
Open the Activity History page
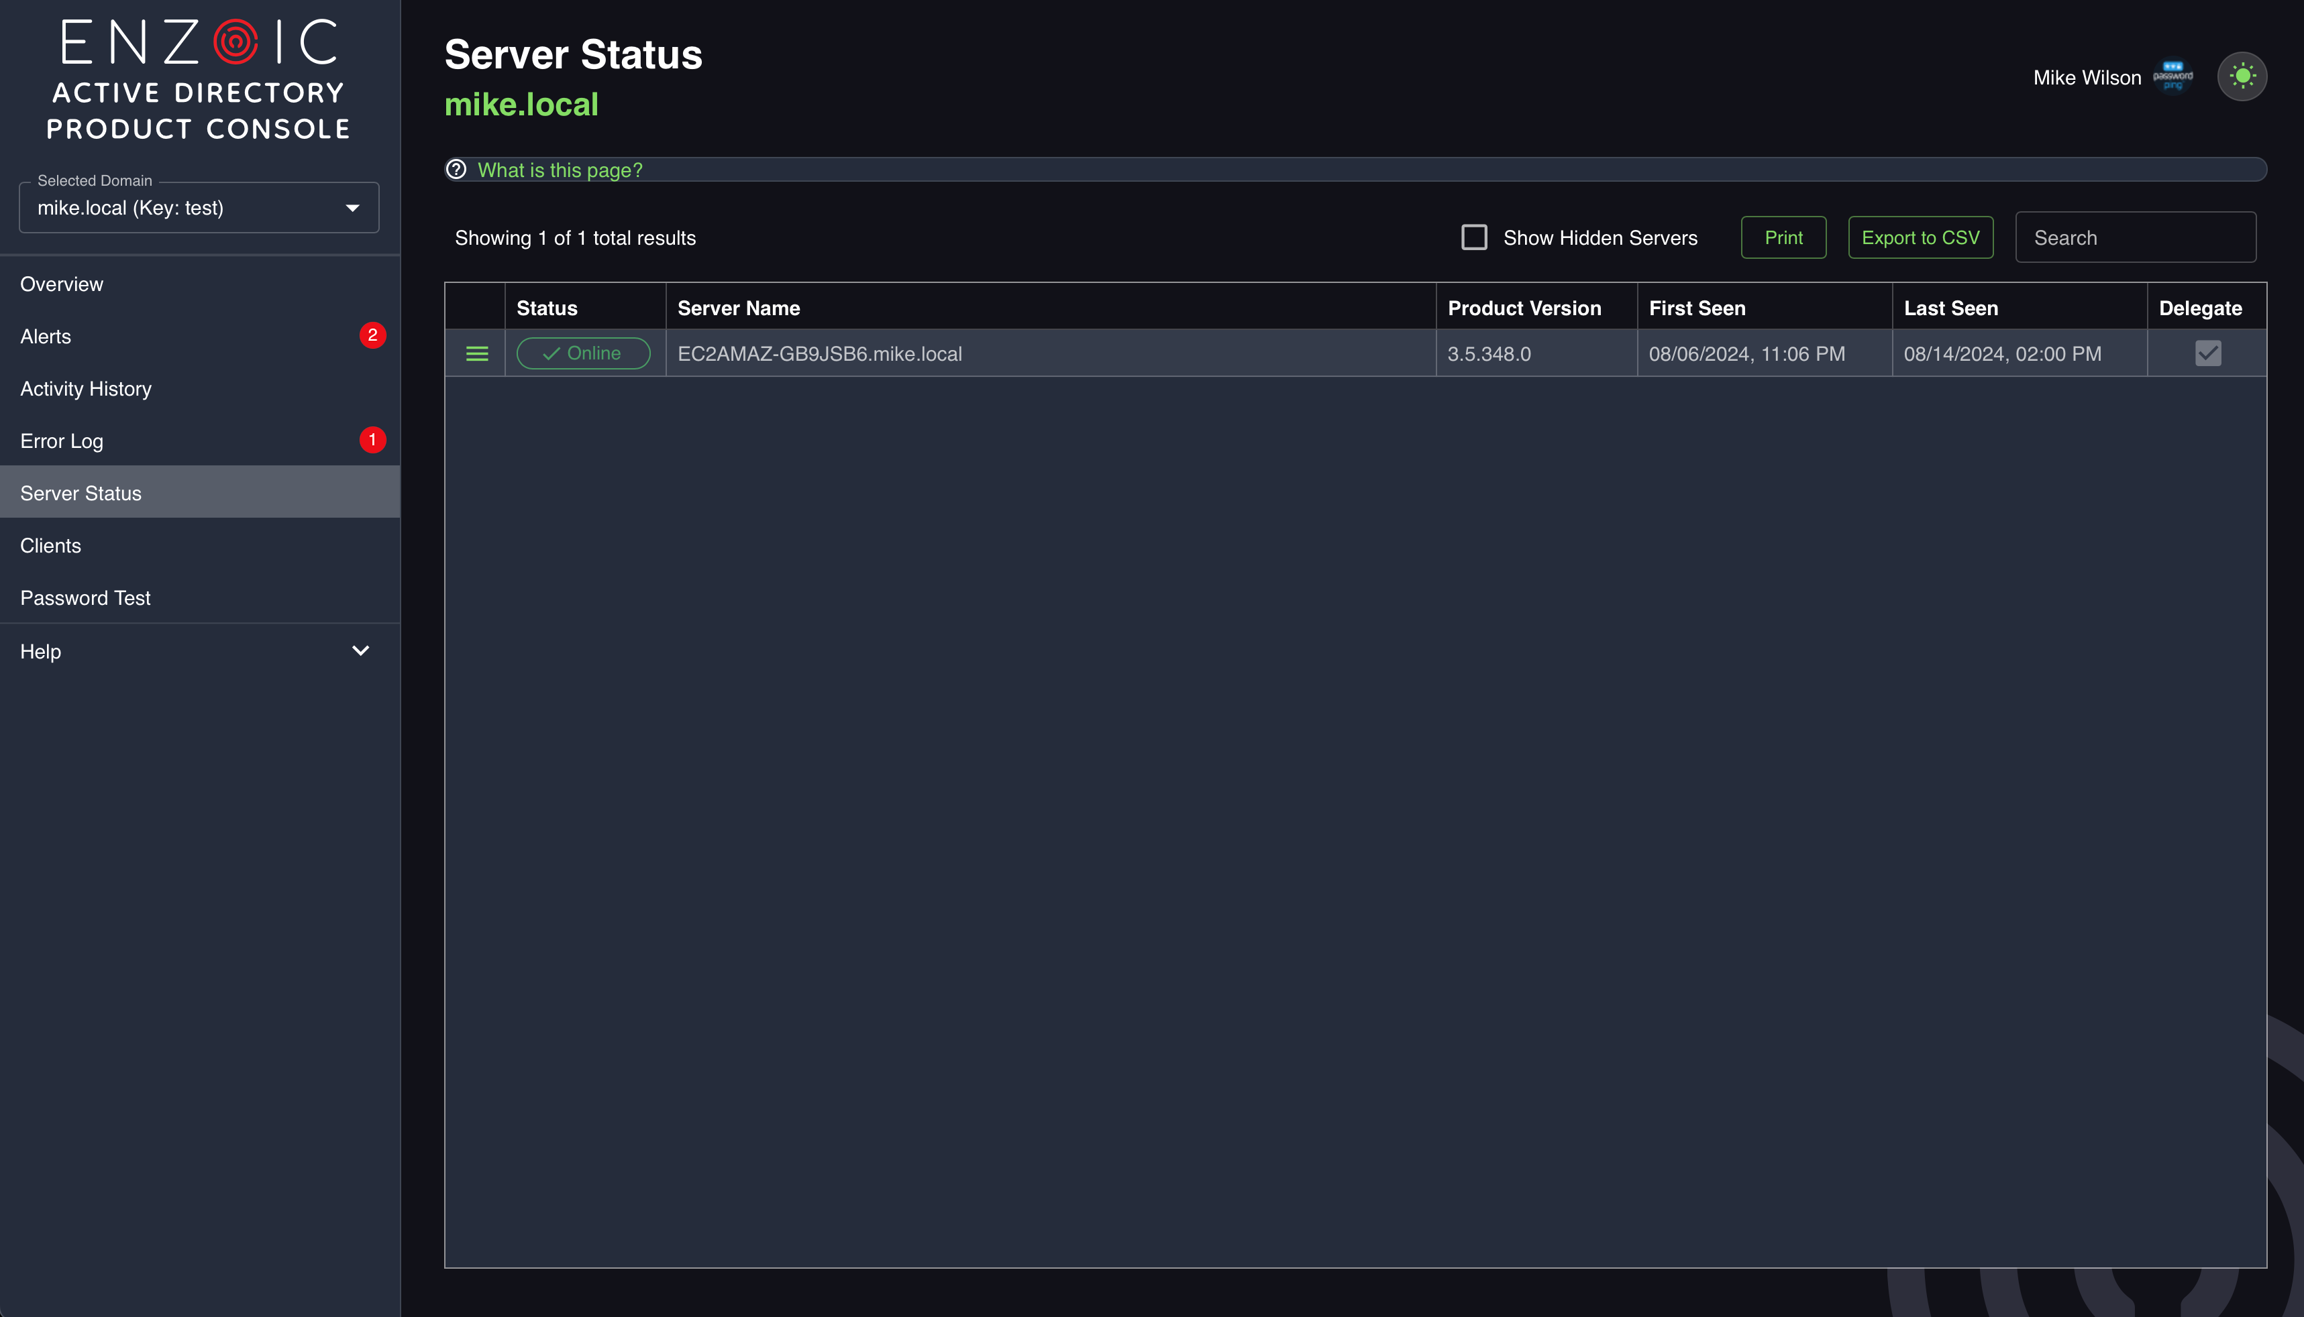pyautogui.click(x=86, y=389)
